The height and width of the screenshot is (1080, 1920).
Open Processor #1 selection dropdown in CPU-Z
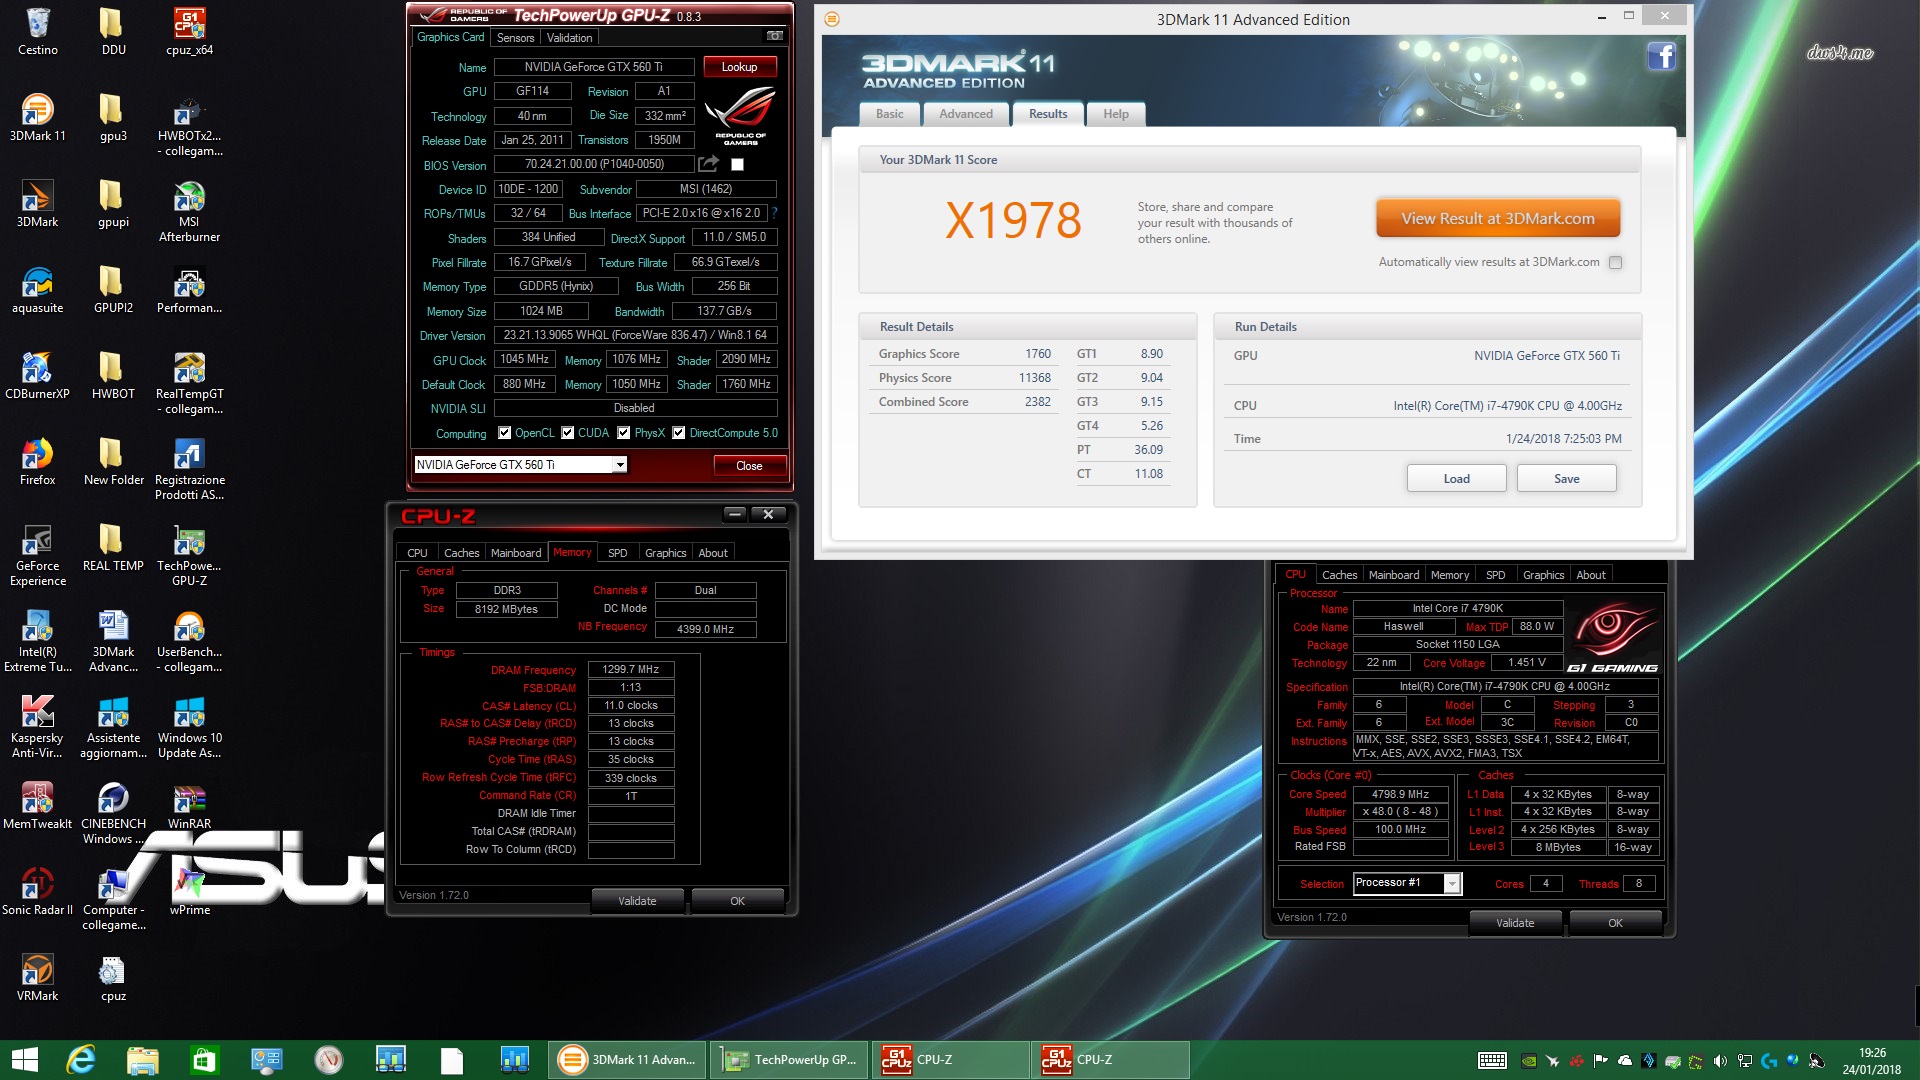tap(1451, 883)
